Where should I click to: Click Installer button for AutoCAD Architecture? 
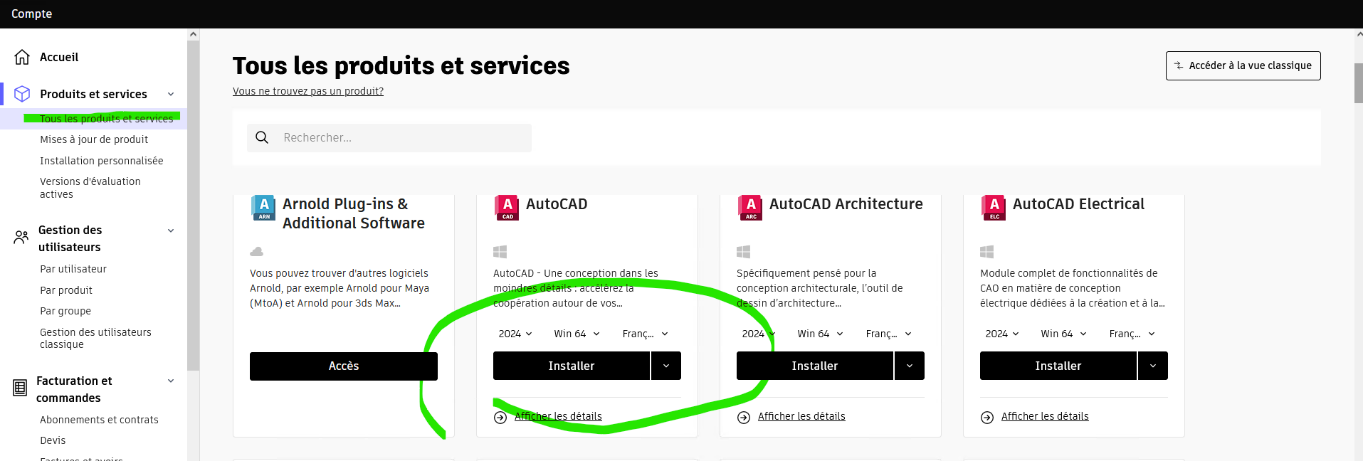(x=814, y=366)
